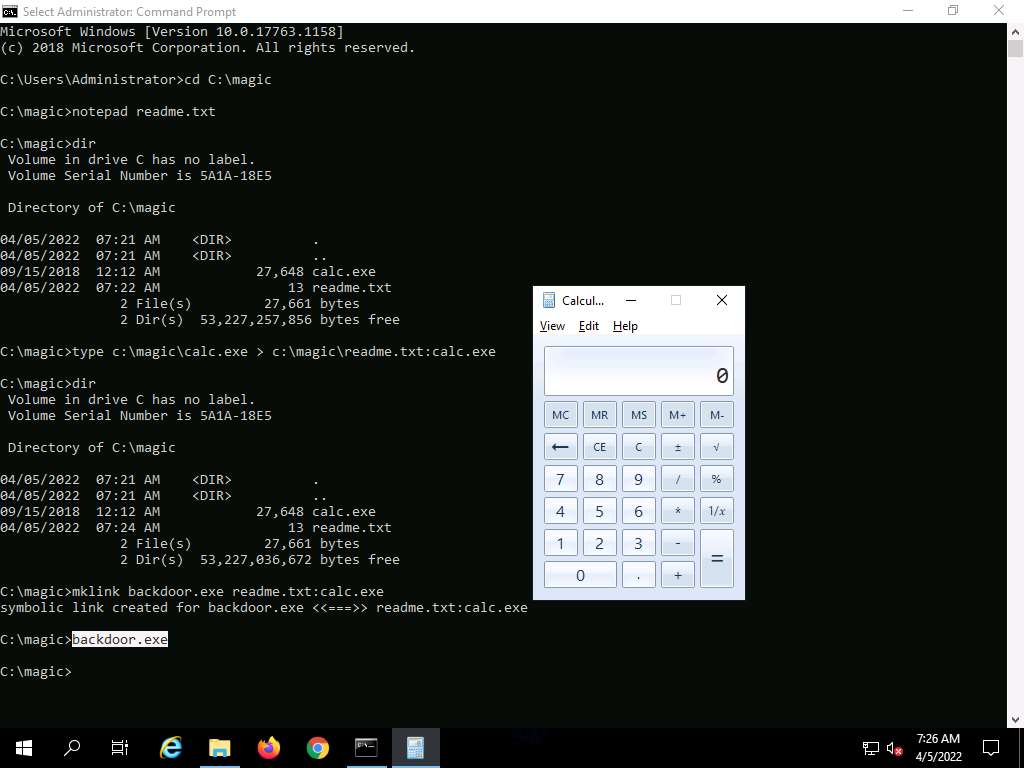Viewport: 1024px width, 768px height.
Task: Open taskbar search magnifier
Action: pyautogui.click(x=72, y=747)
